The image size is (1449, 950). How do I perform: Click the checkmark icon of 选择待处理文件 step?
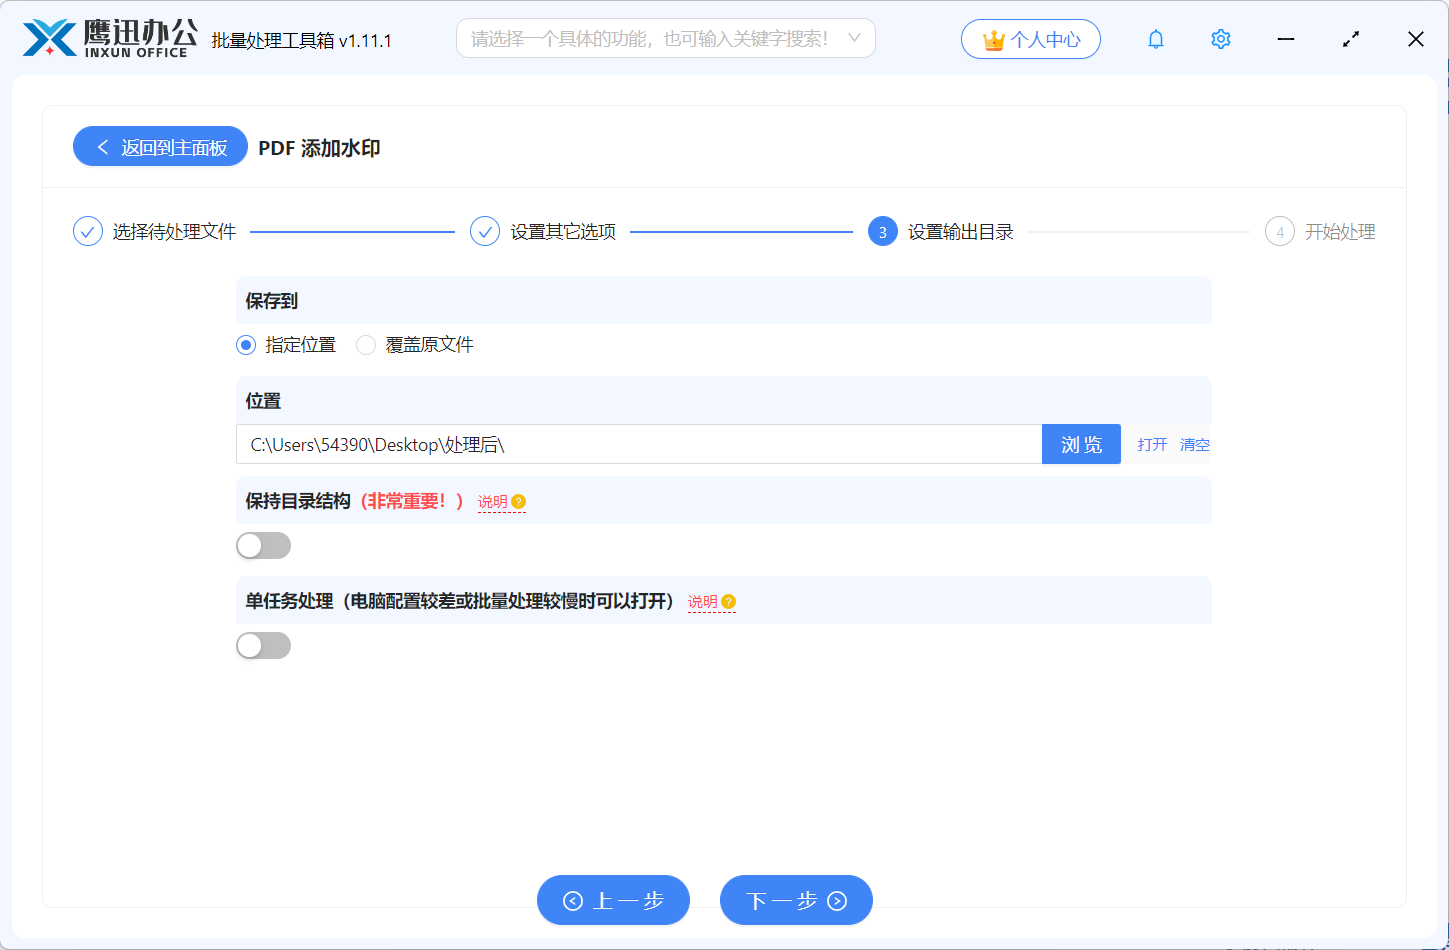point(87,230)
